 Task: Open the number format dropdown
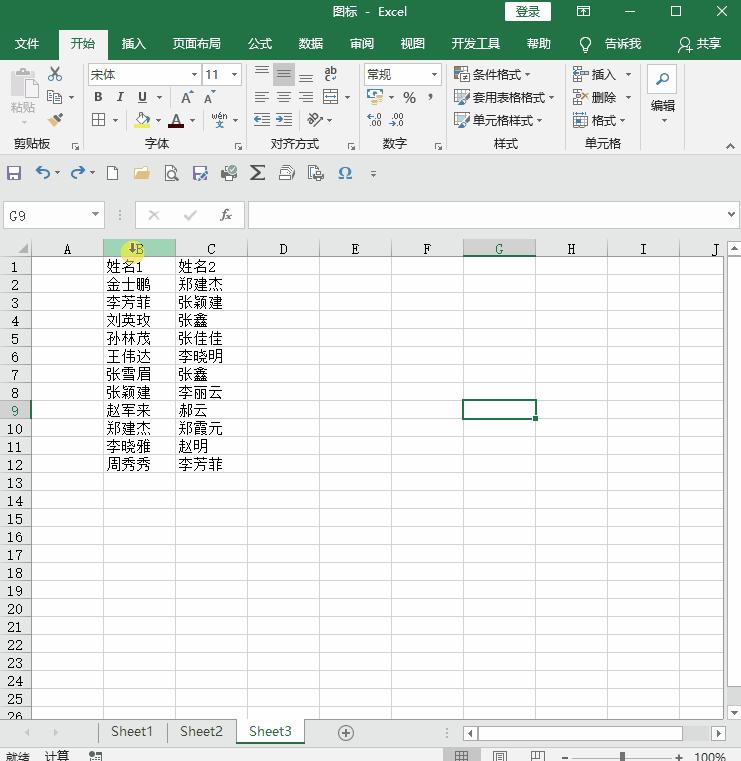click(434, 74)
